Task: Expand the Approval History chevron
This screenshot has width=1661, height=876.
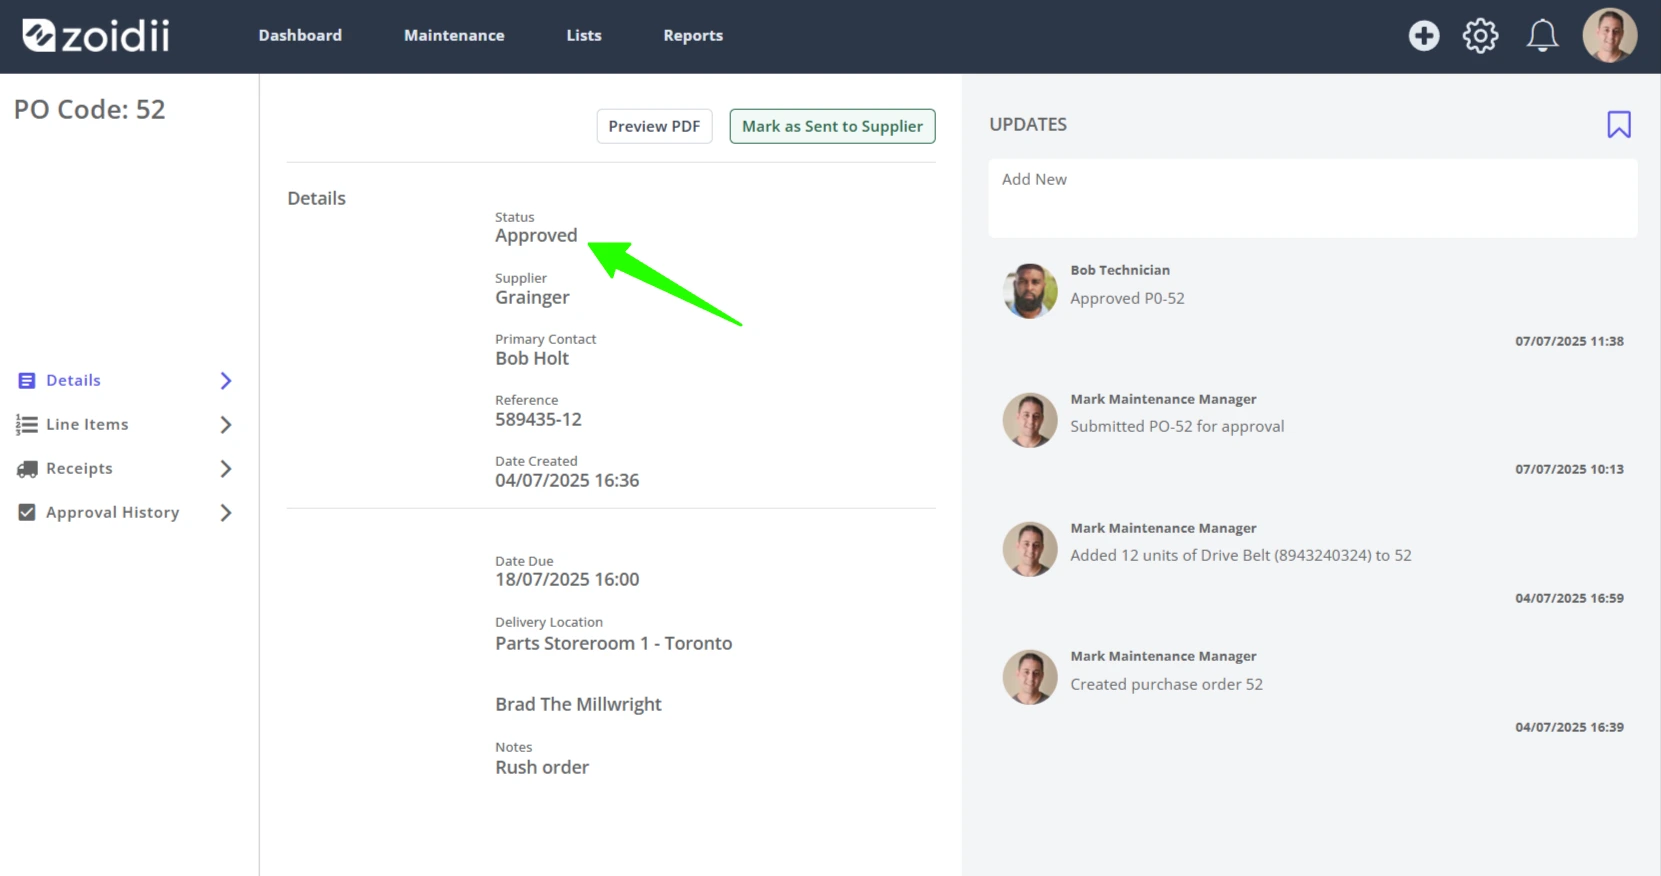Action: (226, 513)
